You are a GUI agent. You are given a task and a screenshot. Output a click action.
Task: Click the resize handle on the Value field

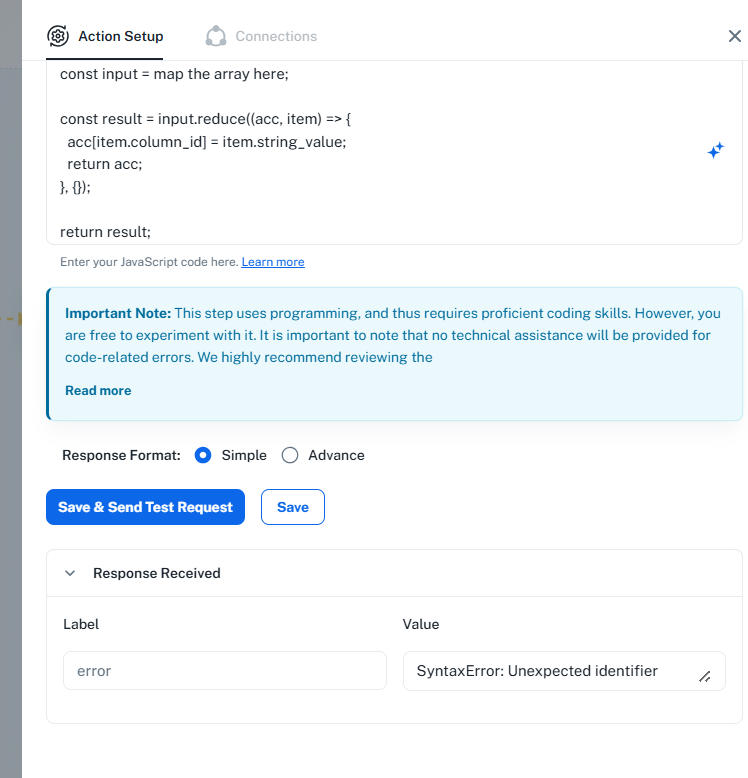(x=704, y=677)
